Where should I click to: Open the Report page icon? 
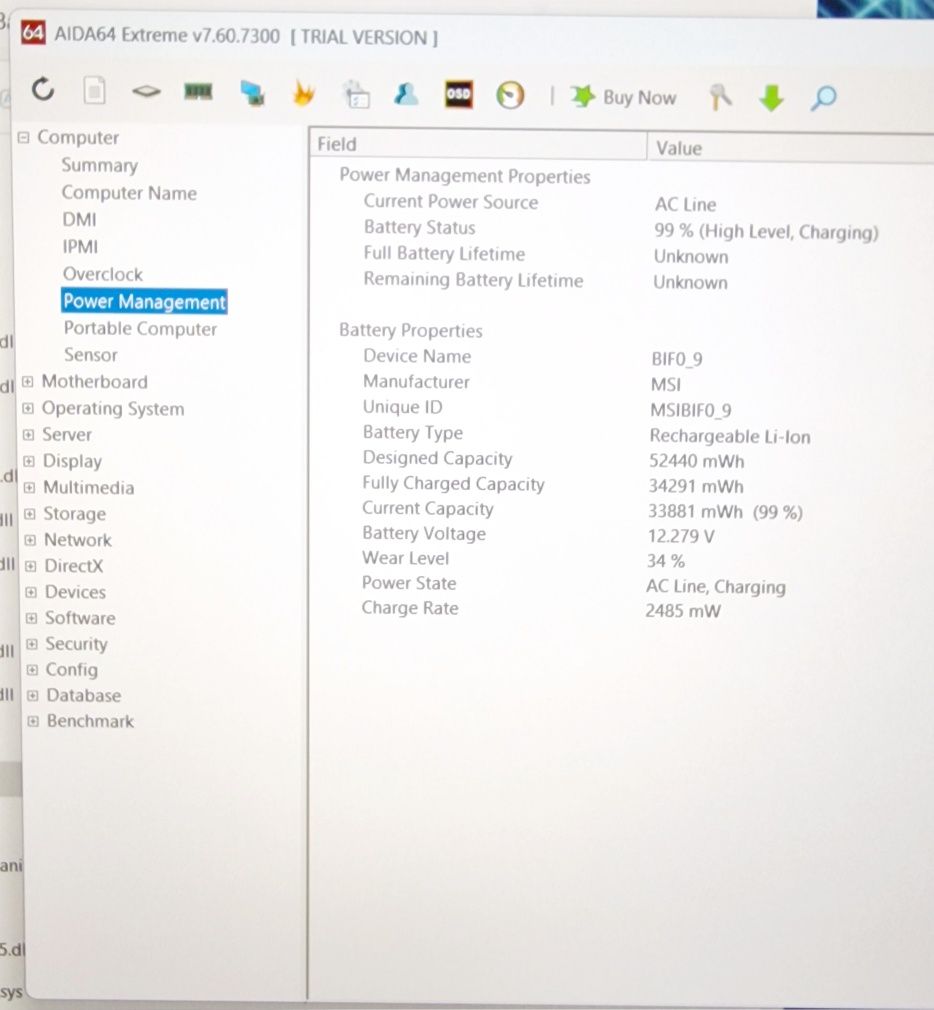[x=94, y=91]
